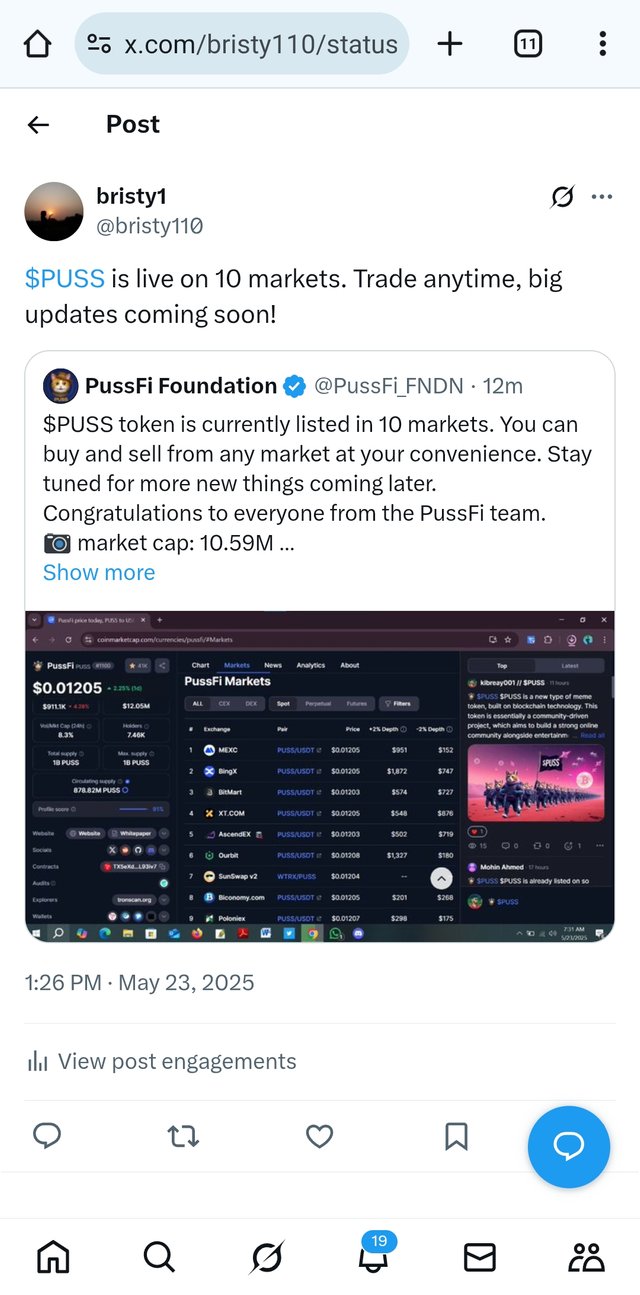Switch to the Notifications tab

coord(373,1256)
